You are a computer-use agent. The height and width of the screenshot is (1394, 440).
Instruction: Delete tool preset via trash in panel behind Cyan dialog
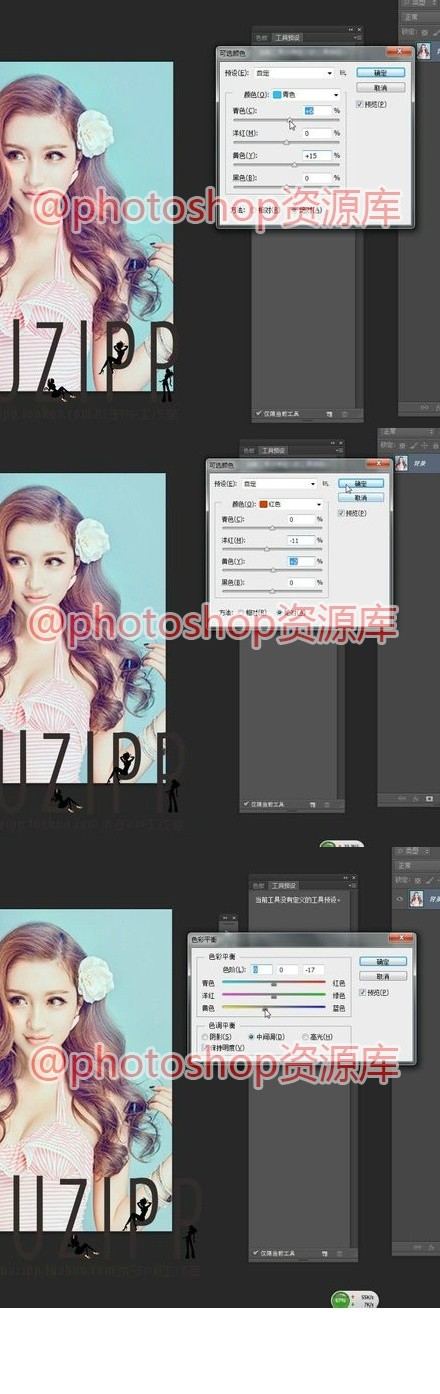(345, 413)
